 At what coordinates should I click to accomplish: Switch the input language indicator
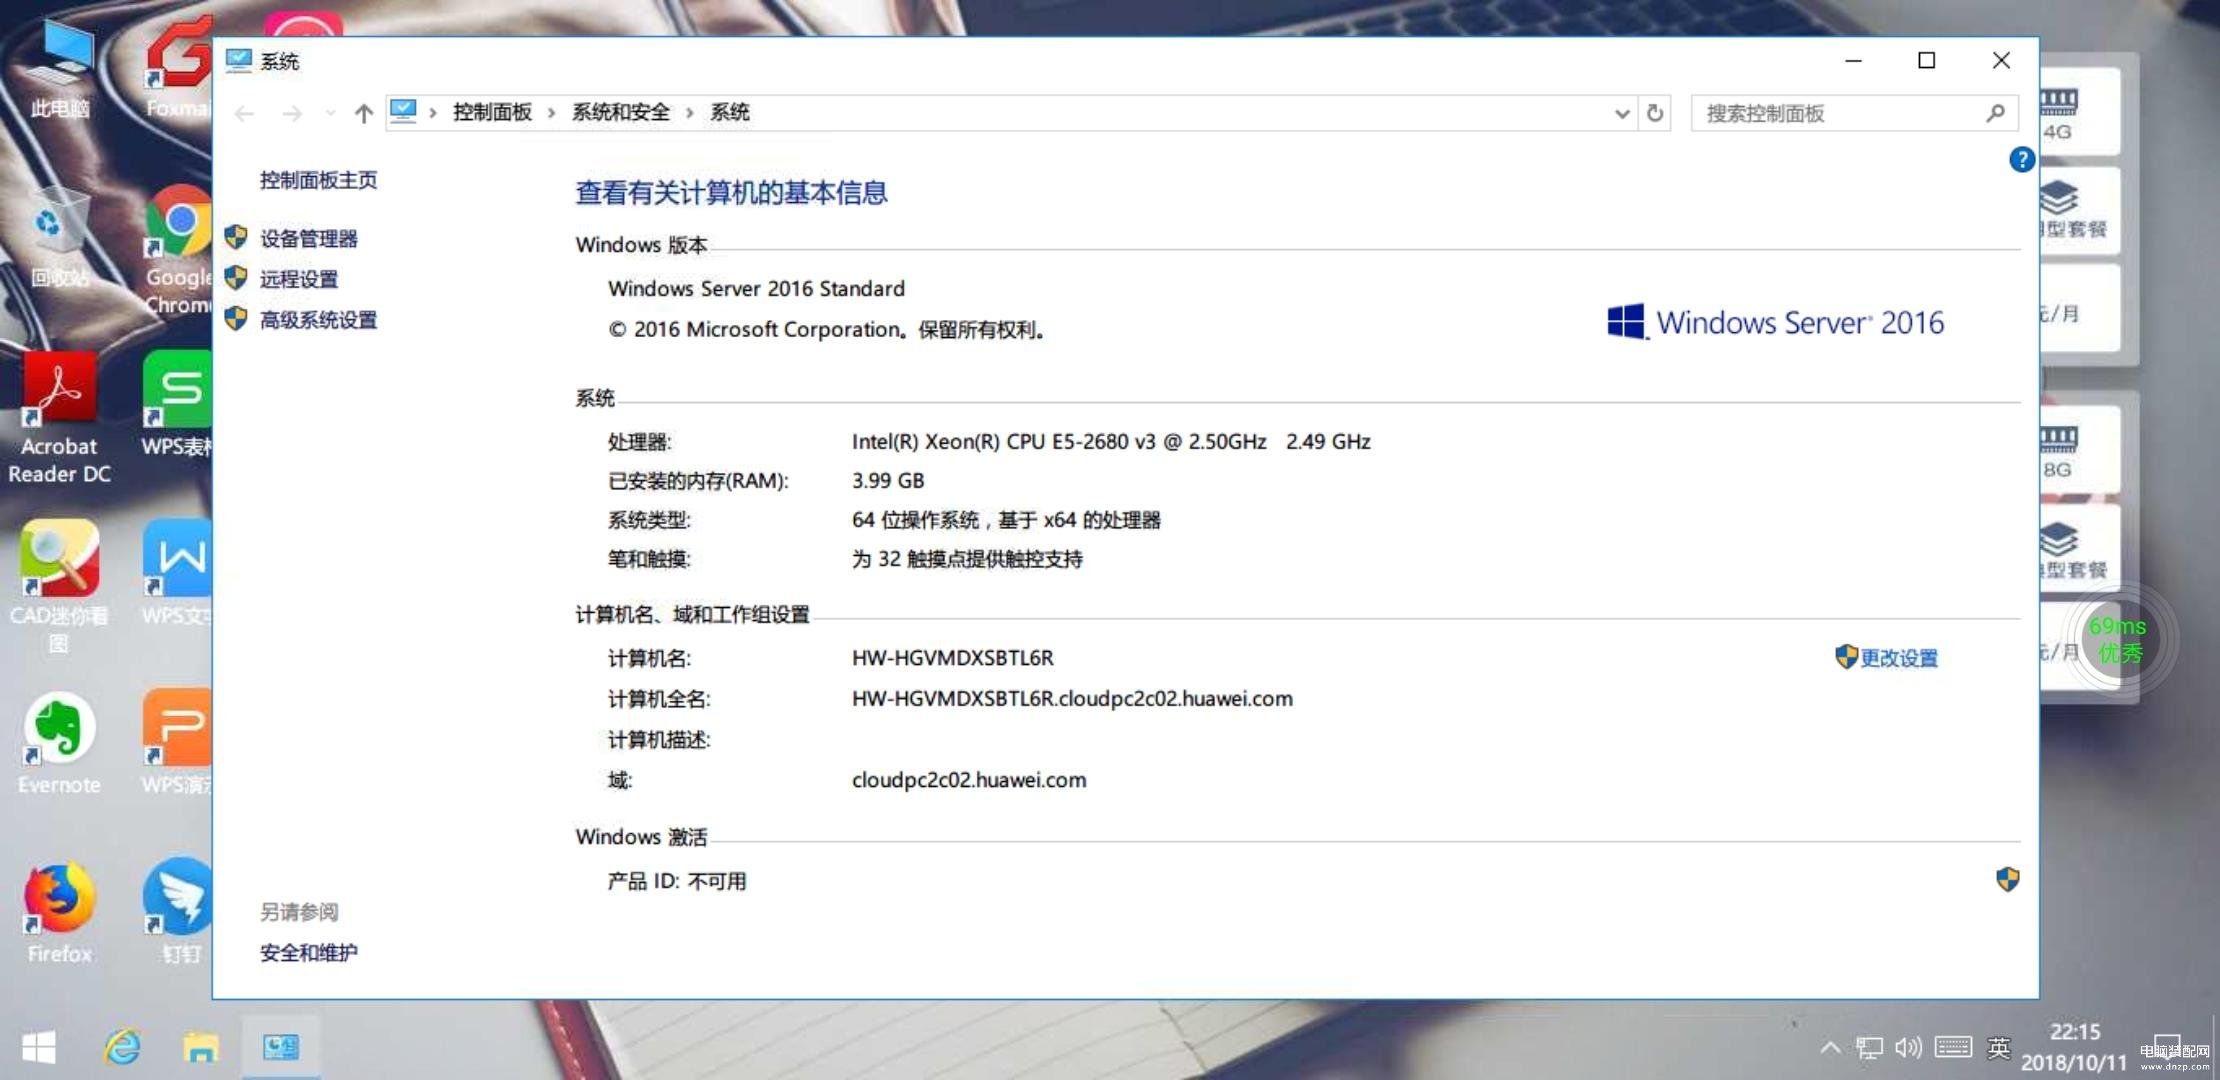click(x=1998, y=1048)
